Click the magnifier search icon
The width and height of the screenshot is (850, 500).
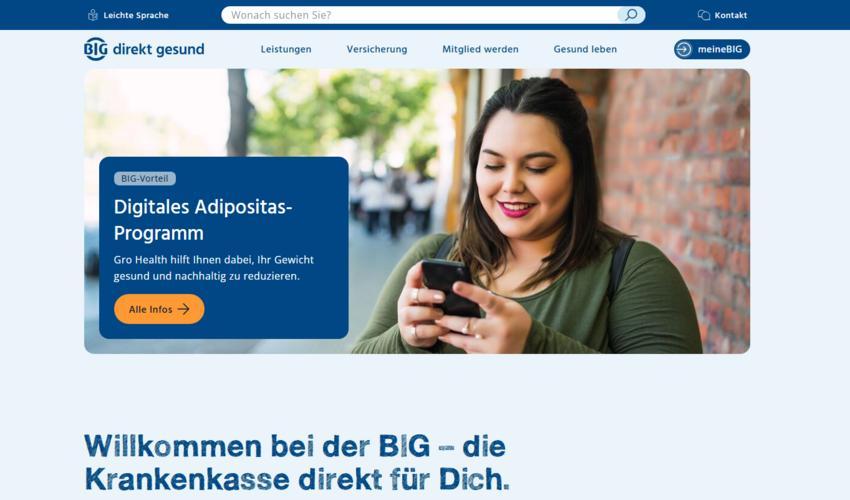[x=631, y=15]
